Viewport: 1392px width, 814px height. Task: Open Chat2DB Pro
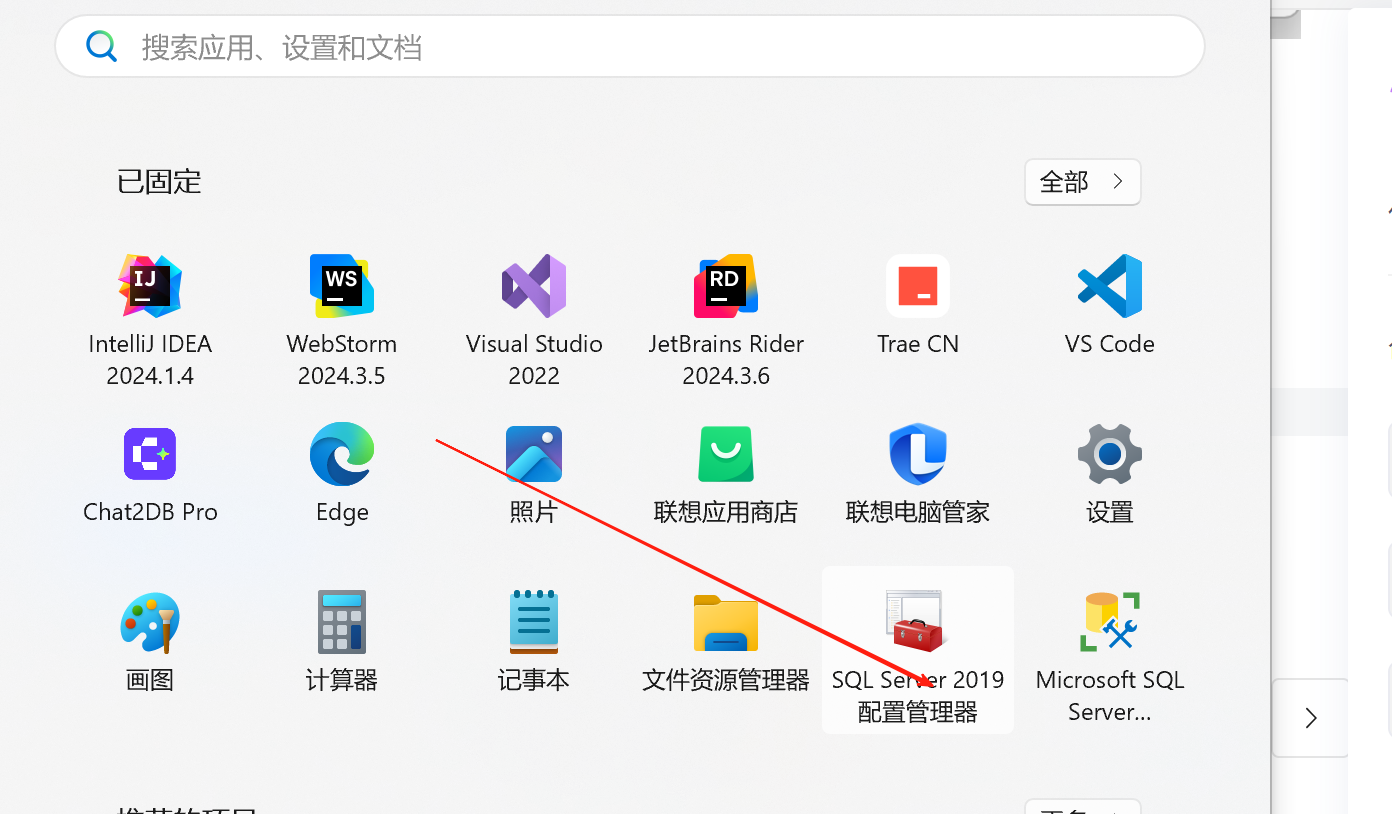click(x=150, y=474)
